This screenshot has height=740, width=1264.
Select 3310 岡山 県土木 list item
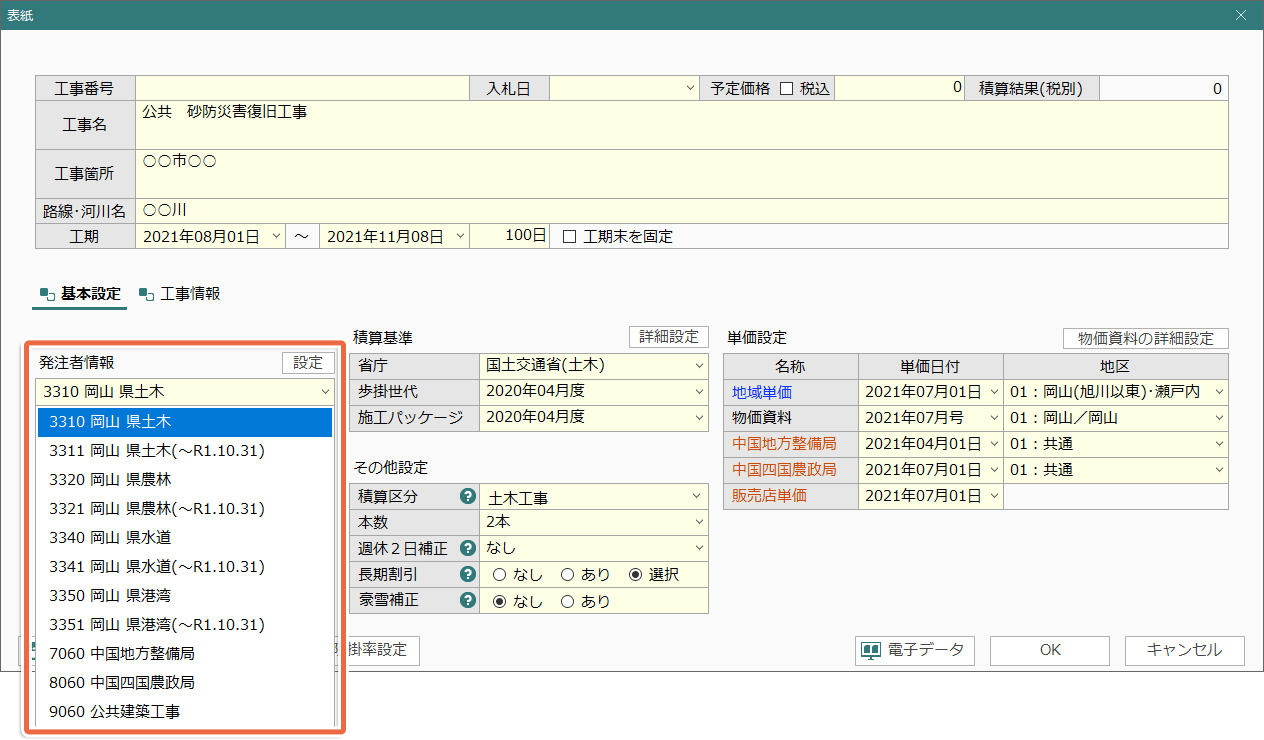click(185, 422)
